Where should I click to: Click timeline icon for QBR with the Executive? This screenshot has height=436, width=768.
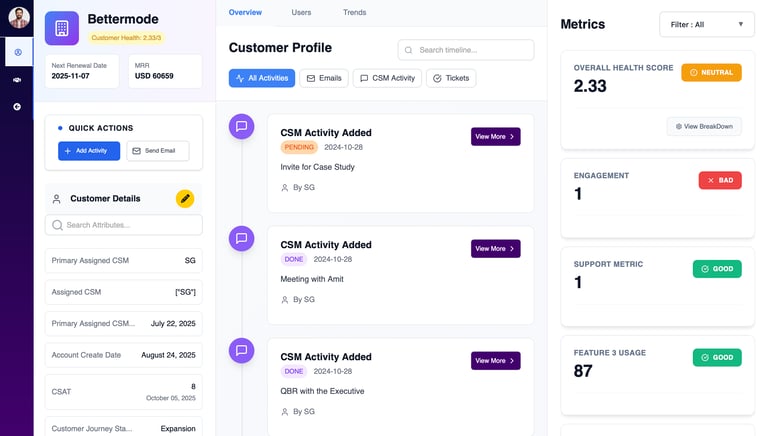click(x=241, y=350)
